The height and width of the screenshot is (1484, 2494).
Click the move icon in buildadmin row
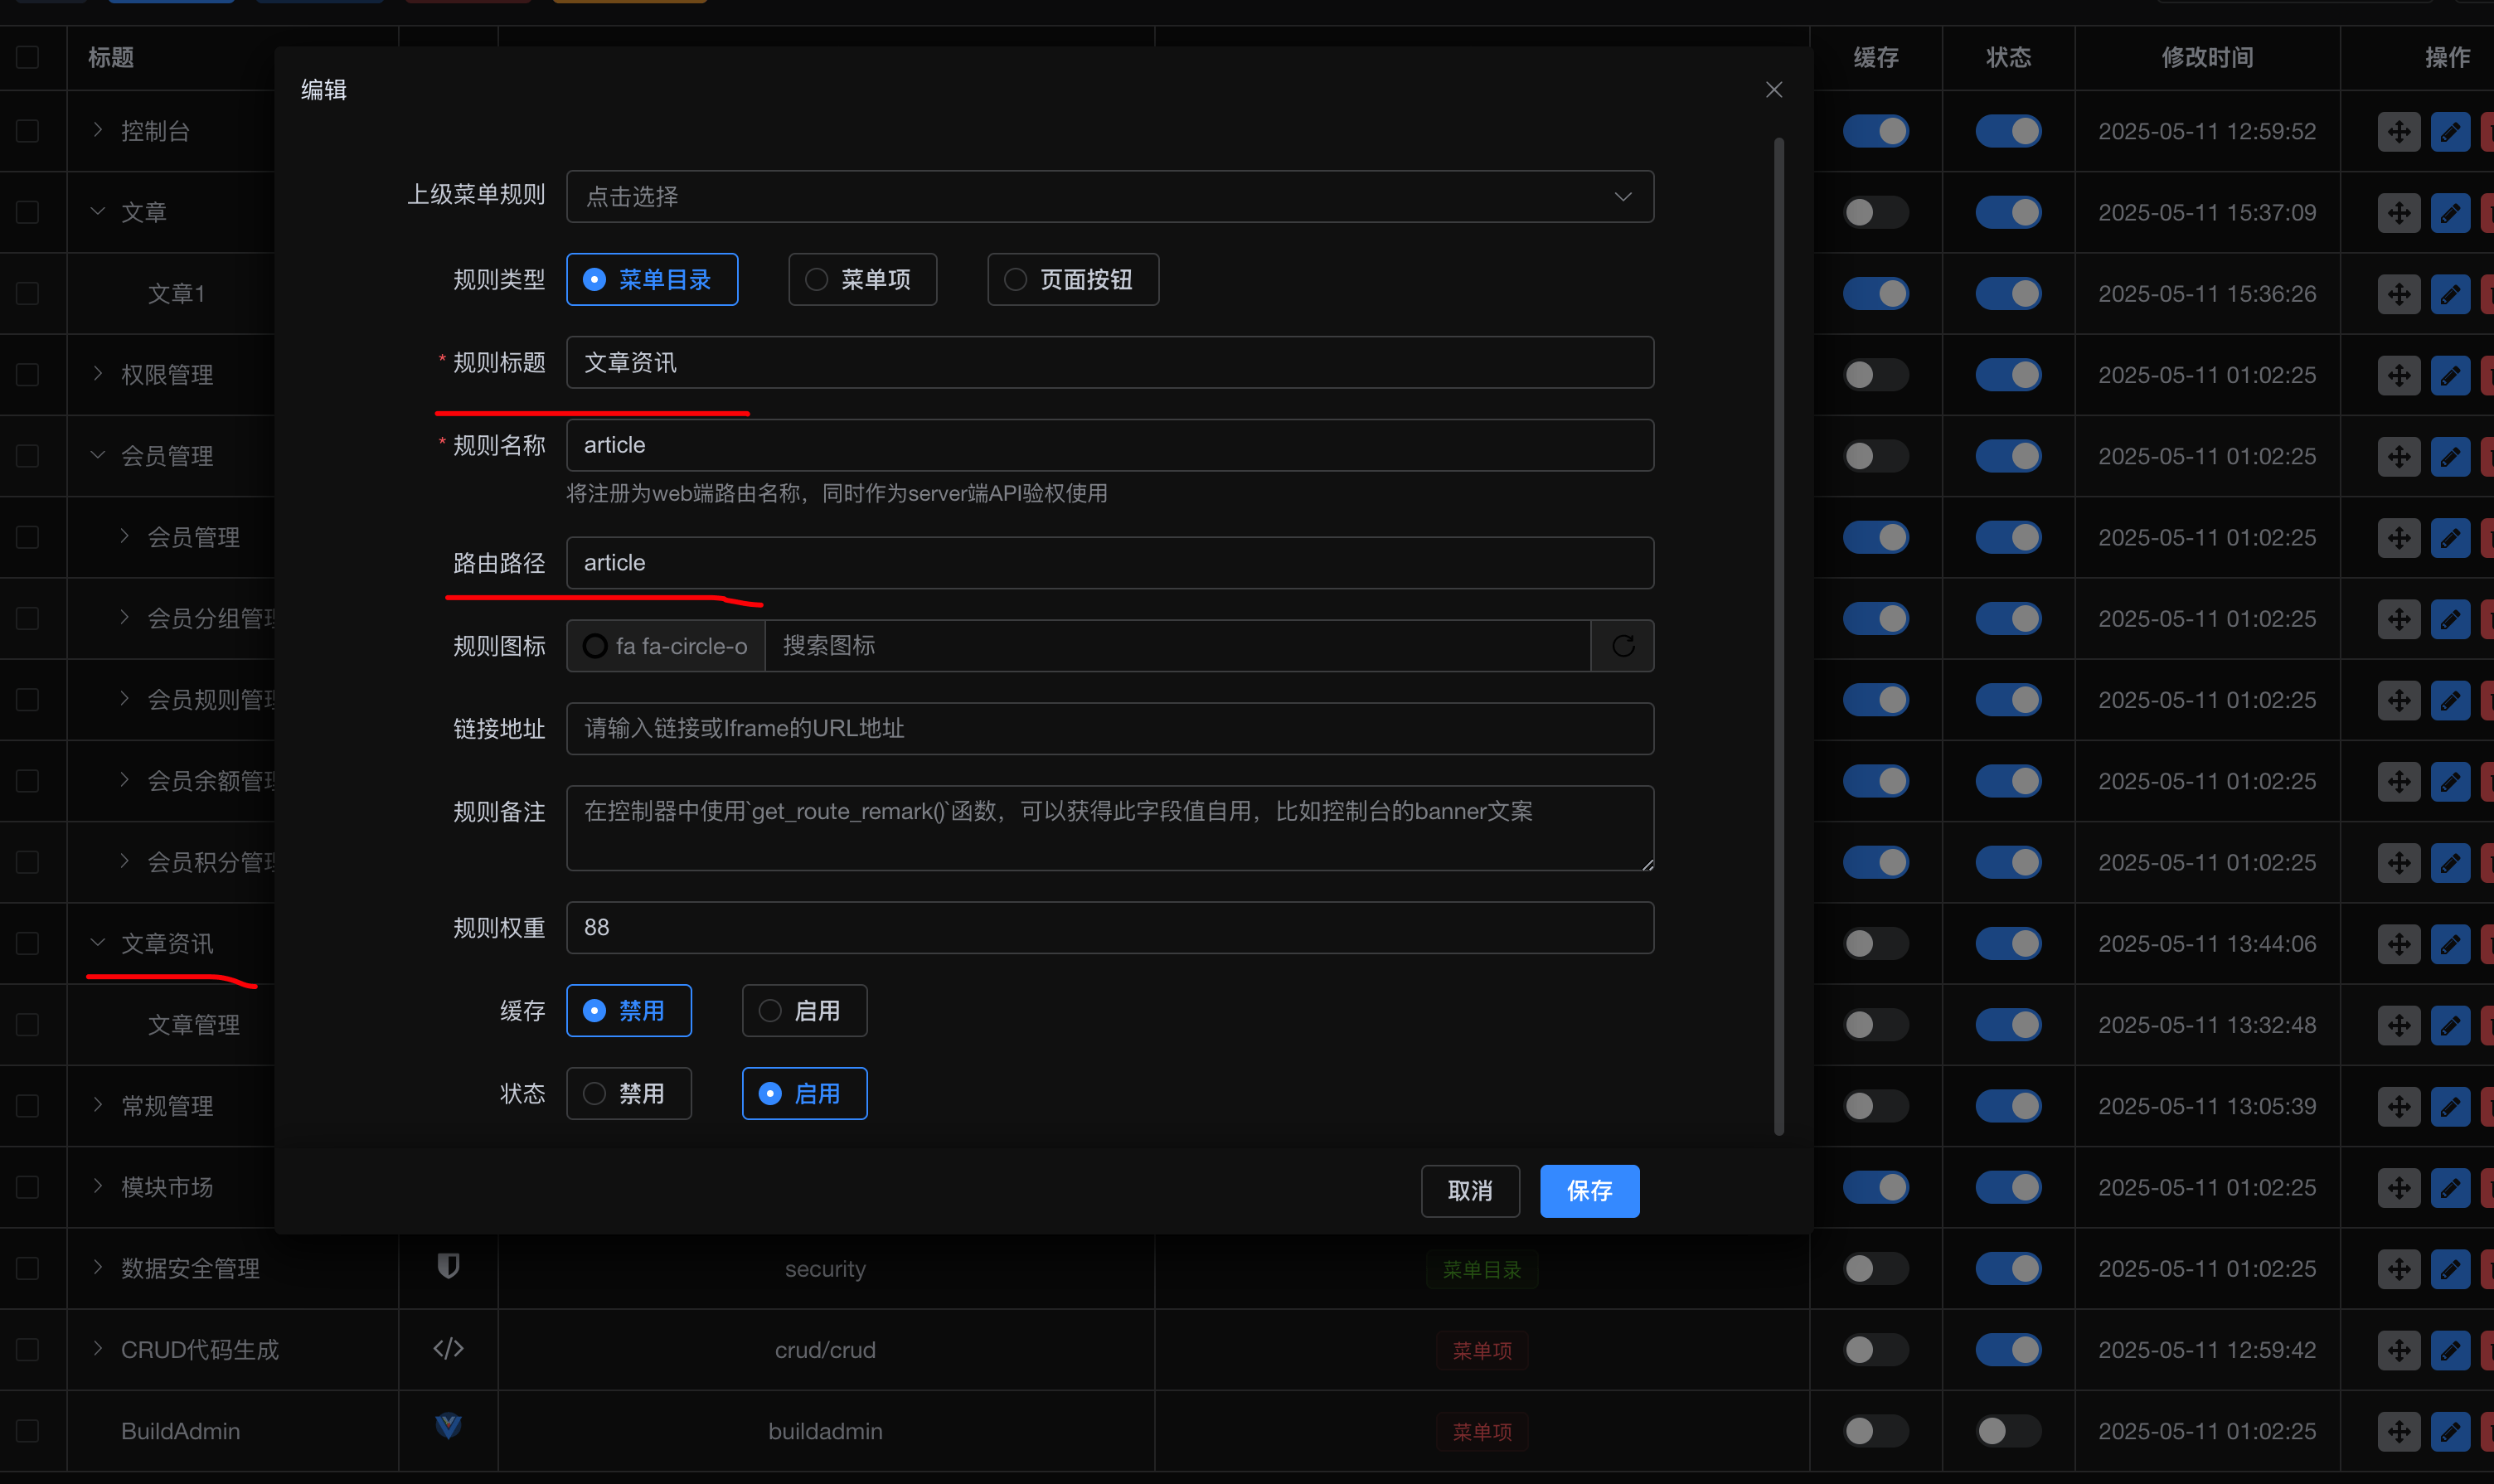2399,1431
